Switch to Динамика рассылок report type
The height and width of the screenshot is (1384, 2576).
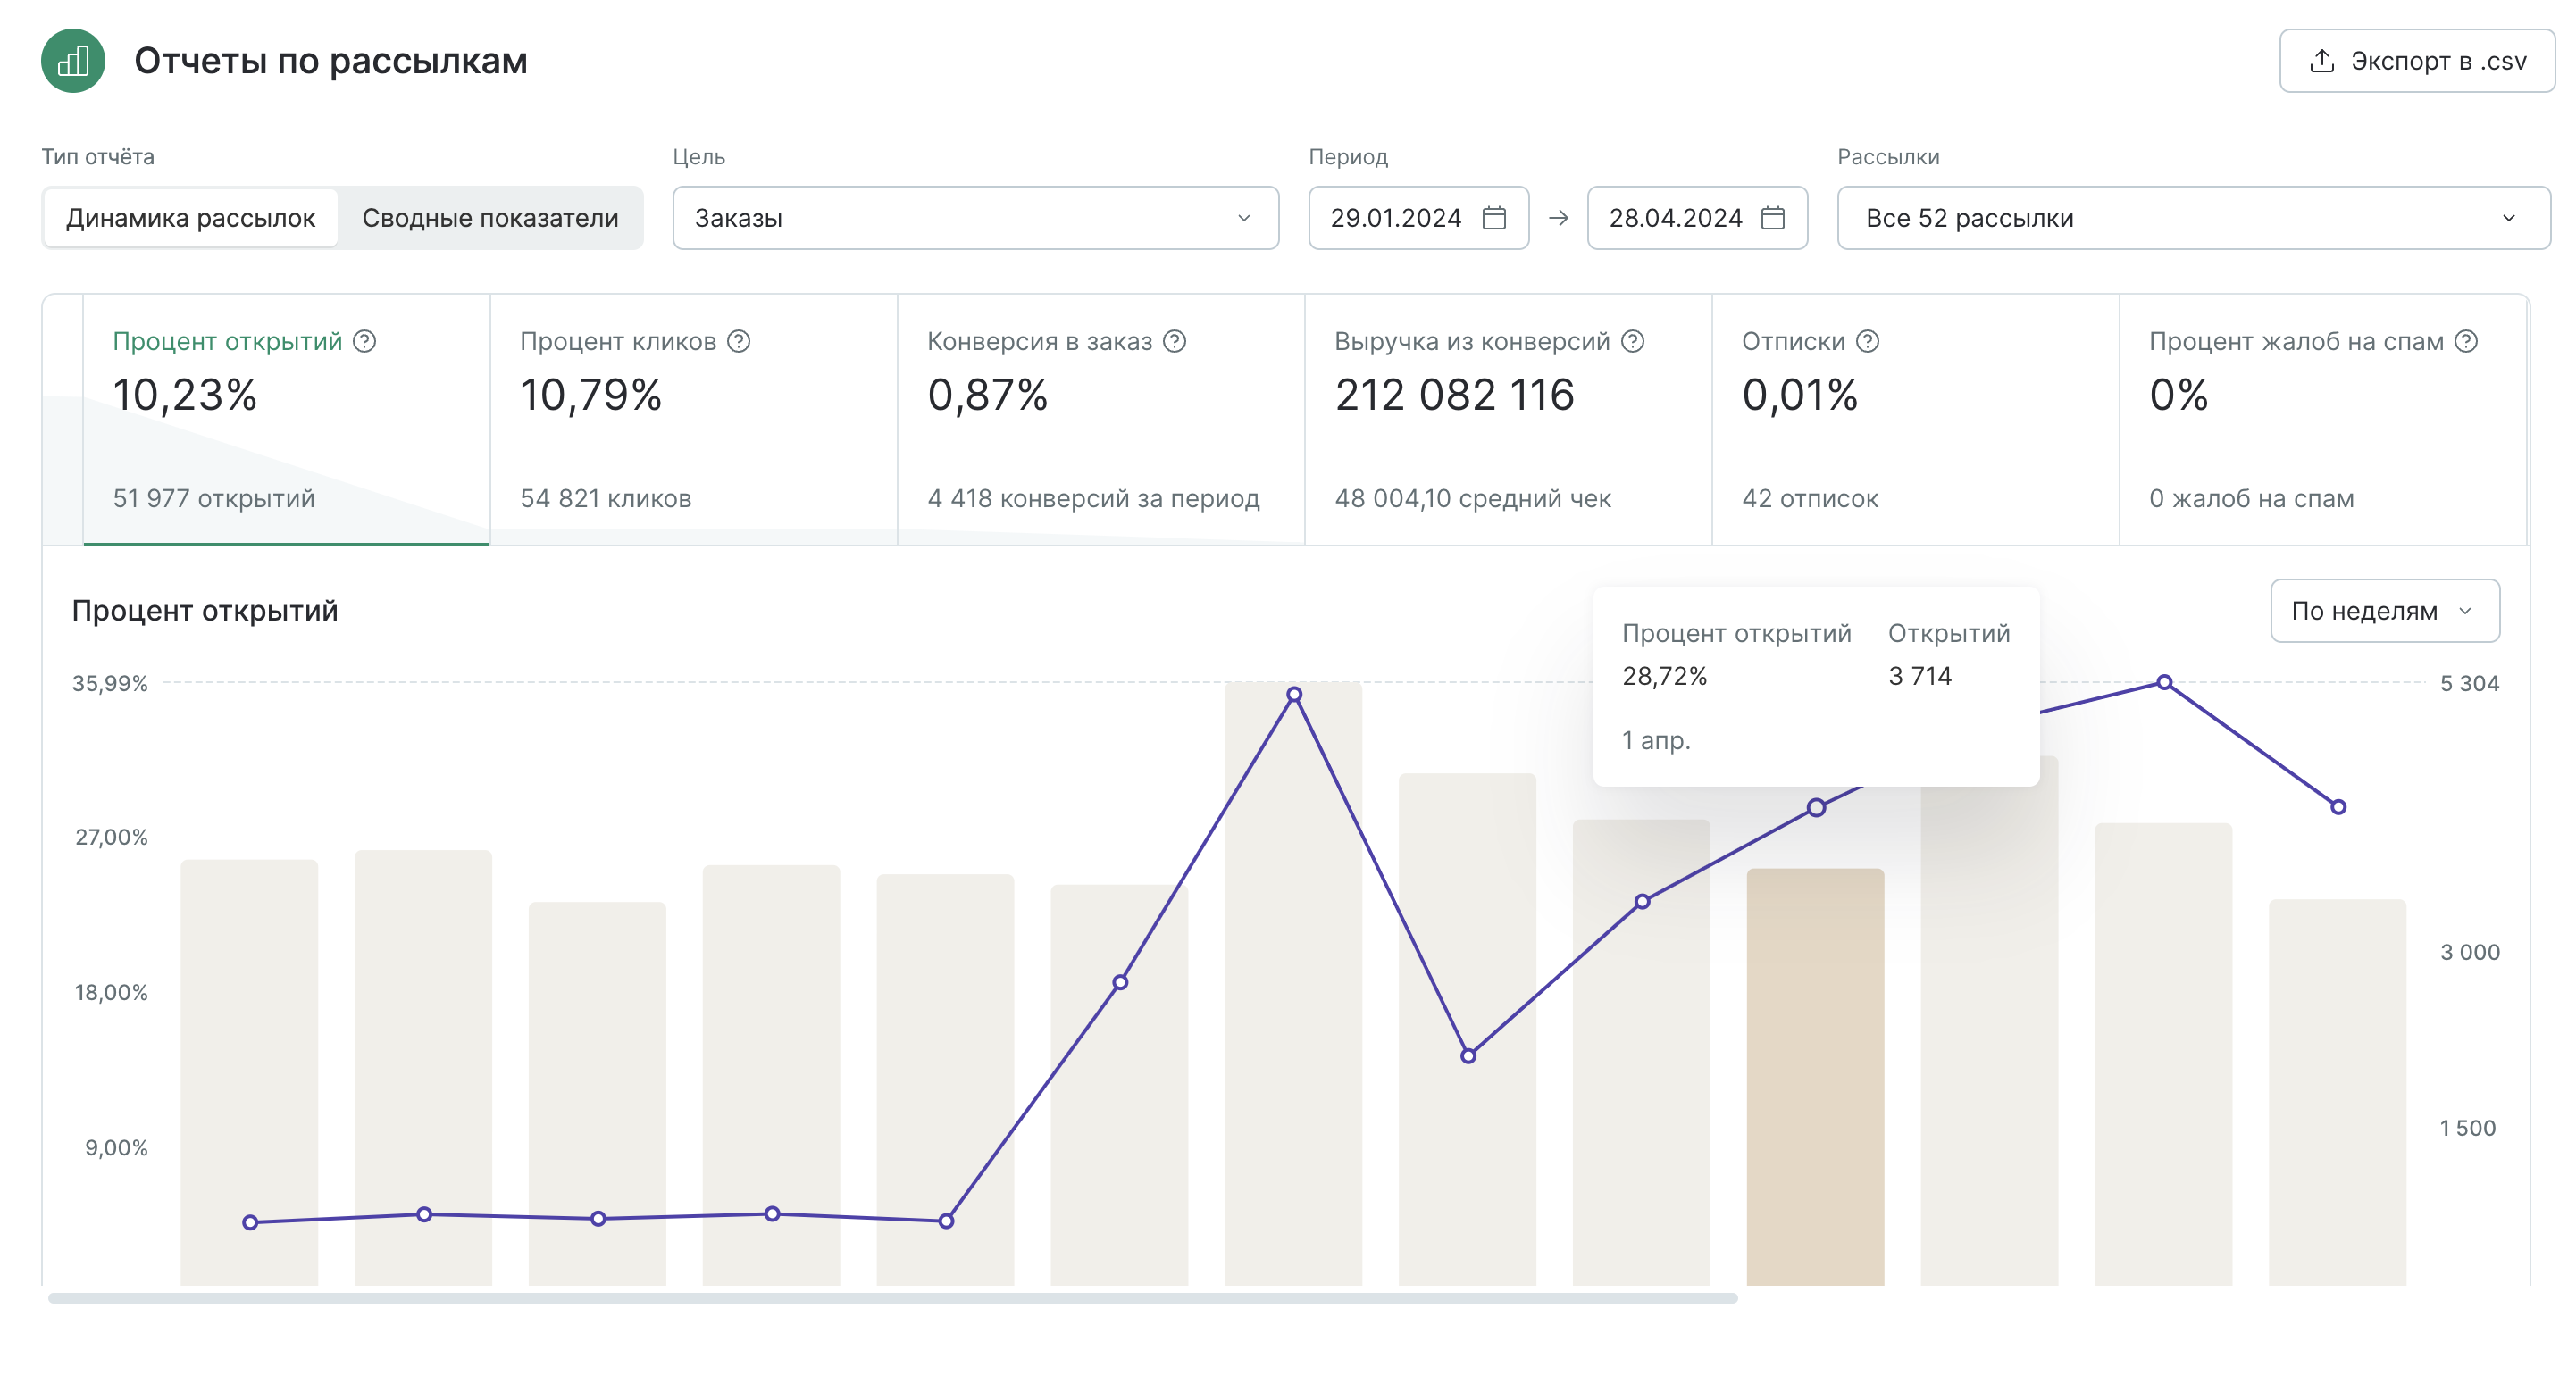[191, 217]
